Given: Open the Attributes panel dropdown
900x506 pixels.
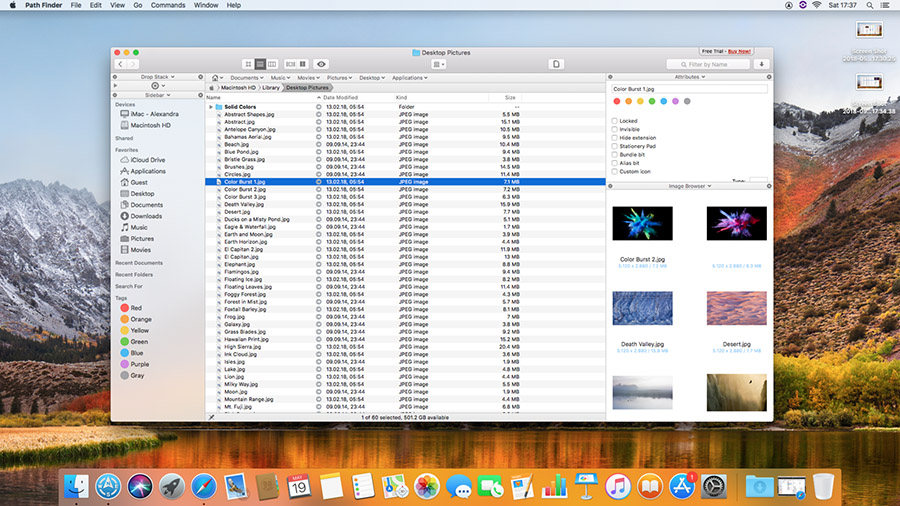Looking at the screenshot, I should coord(689,77).
